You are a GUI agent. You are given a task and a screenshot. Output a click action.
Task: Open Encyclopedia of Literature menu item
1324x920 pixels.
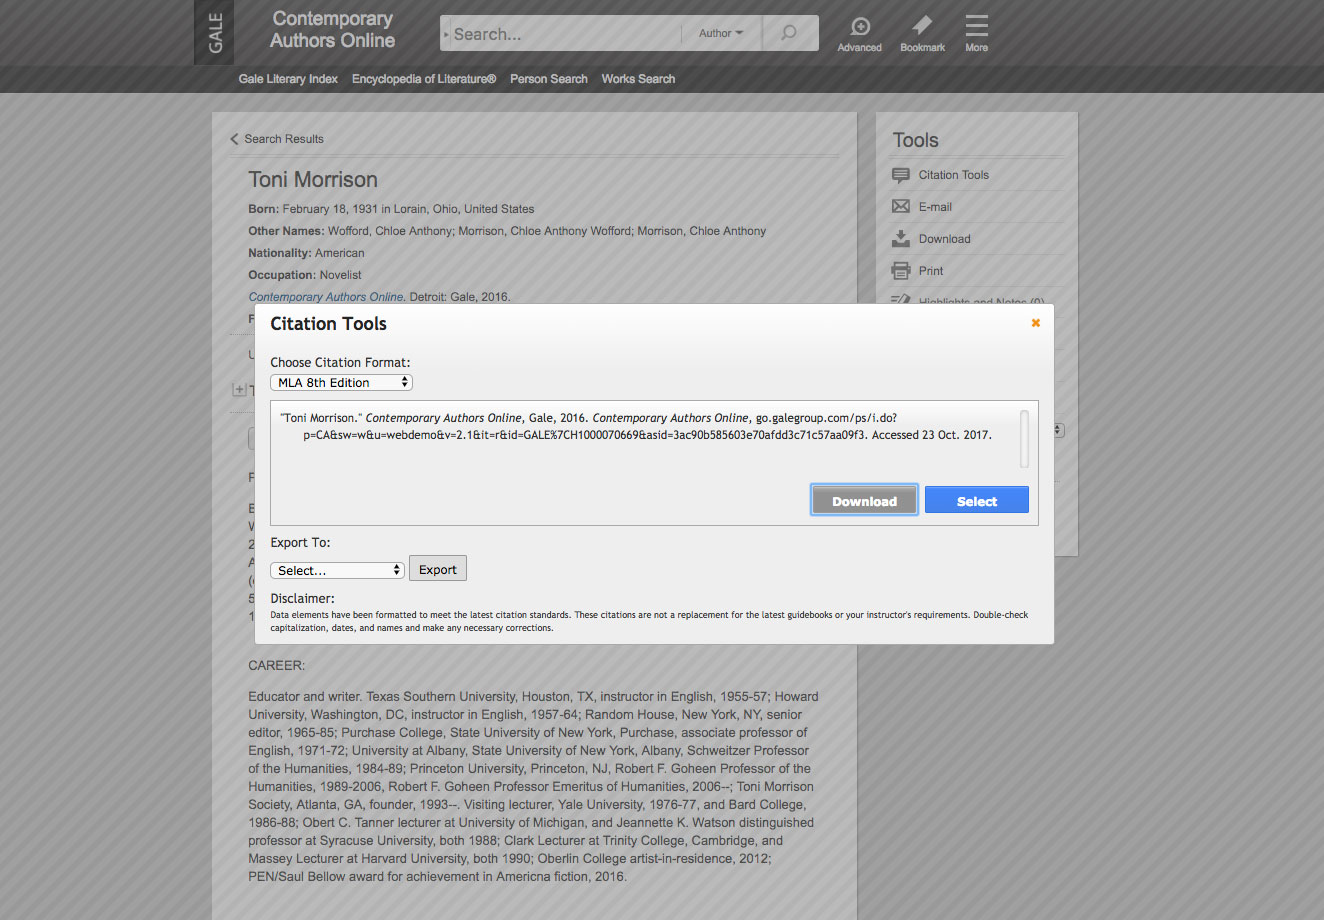[424, 79]
